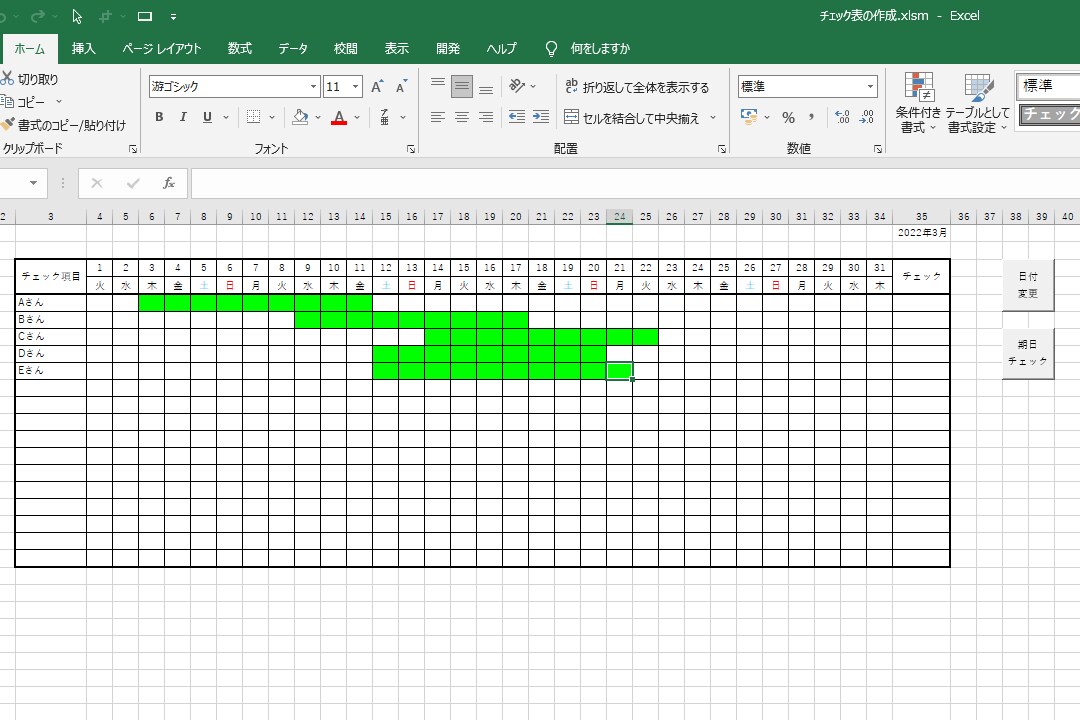Viewport: 1080px width, 720px height.
Task: Select the column 24 header
Action: [619, 216]
